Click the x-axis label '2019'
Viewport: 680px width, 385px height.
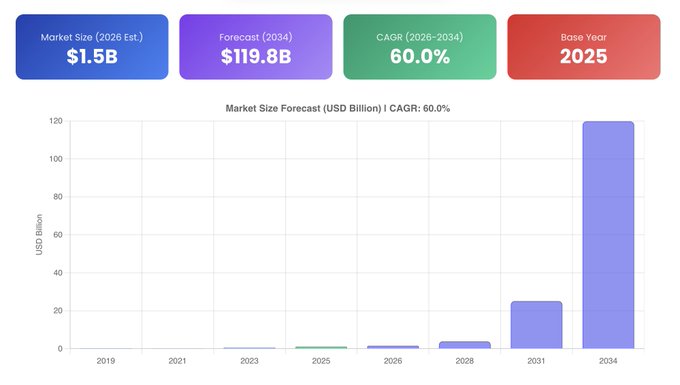coord(106,361)
